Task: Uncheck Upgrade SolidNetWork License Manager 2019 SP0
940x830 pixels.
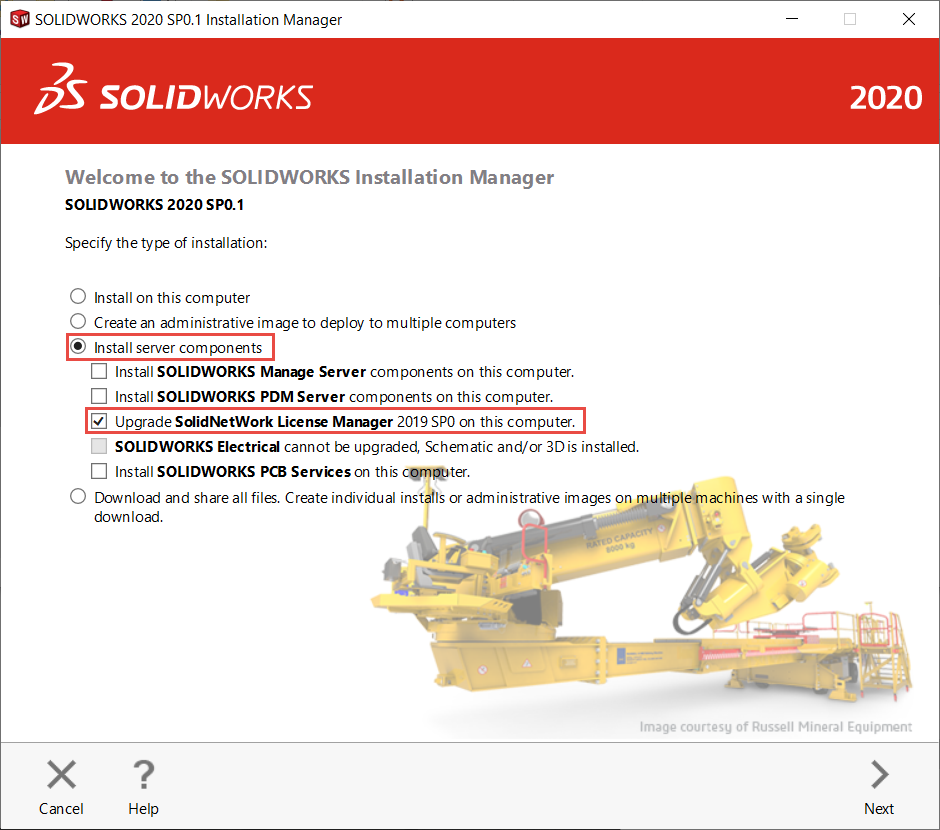Action: 99,421
